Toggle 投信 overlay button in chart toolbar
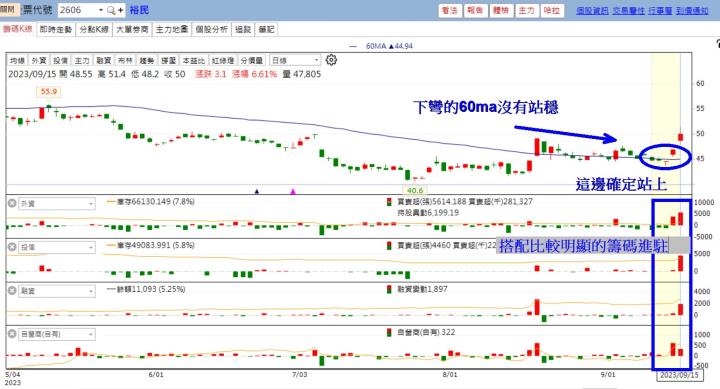Viewport: 720px width, 389px height. [60, 60]
